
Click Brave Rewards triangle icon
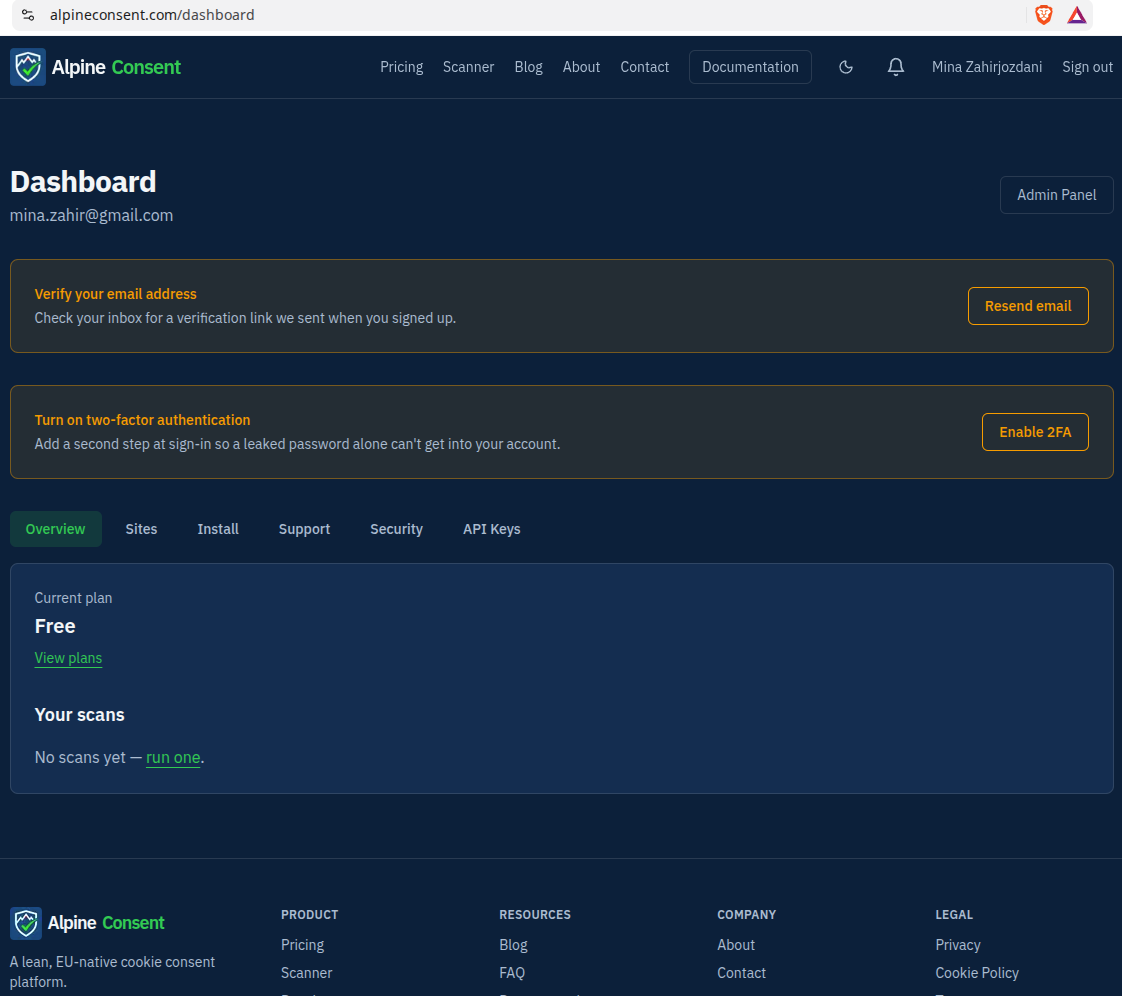1076,15
